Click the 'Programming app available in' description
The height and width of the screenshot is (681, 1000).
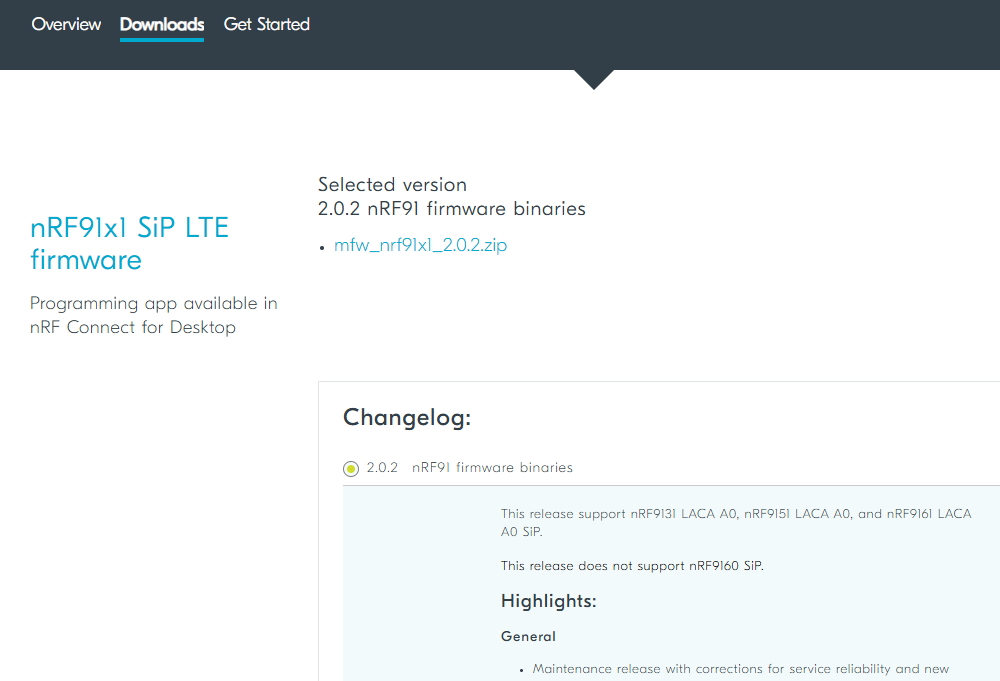click(154, 315)
